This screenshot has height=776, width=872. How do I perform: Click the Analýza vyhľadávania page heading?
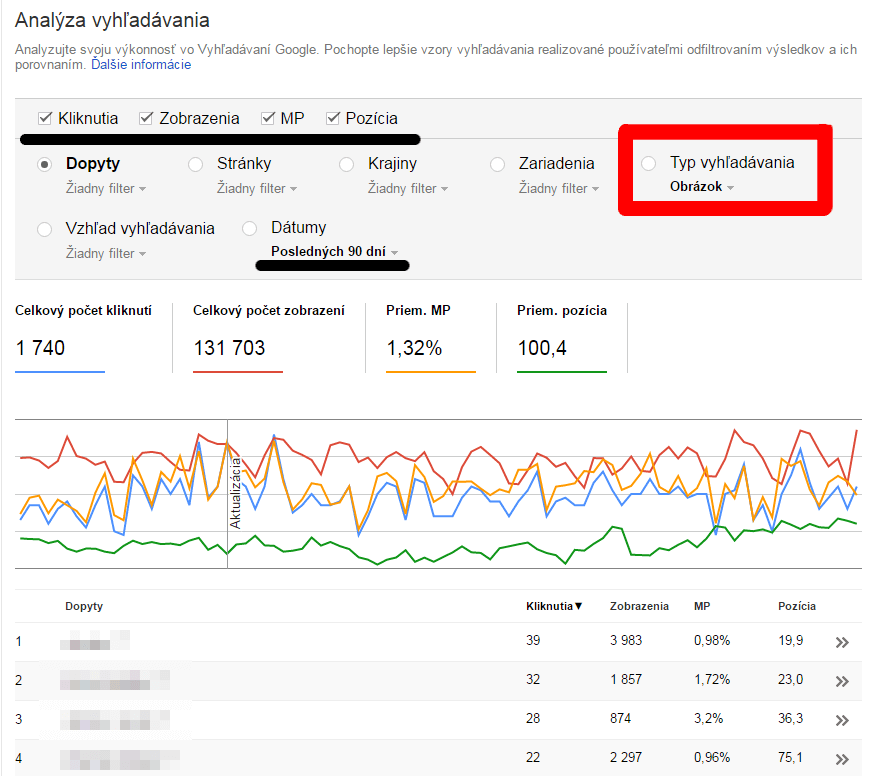[112, 20]
